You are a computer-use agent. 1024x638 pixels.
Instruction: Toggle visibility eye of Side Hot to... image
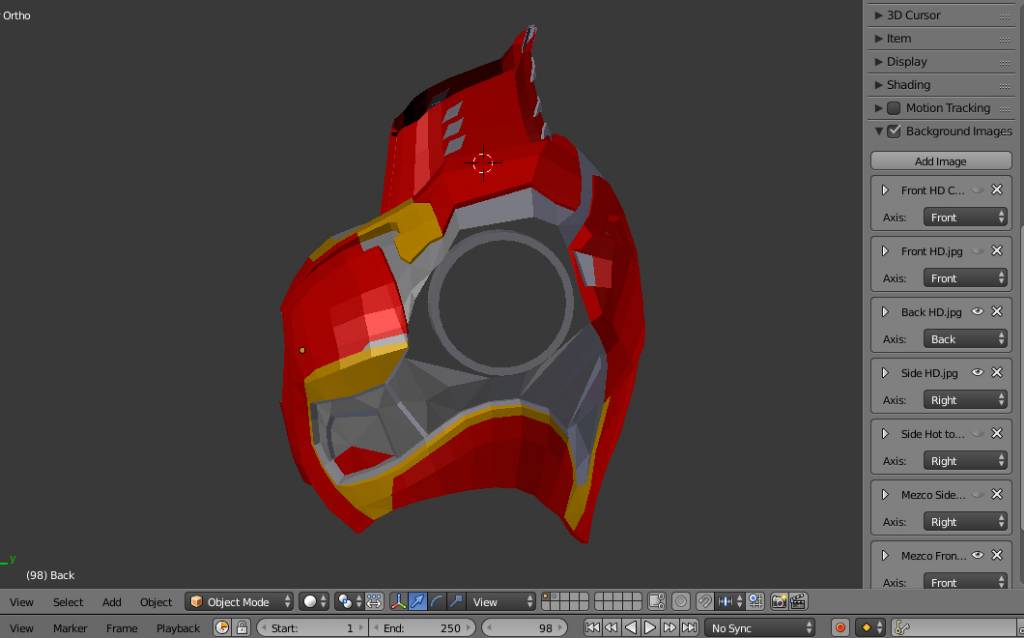coord(978,434)
